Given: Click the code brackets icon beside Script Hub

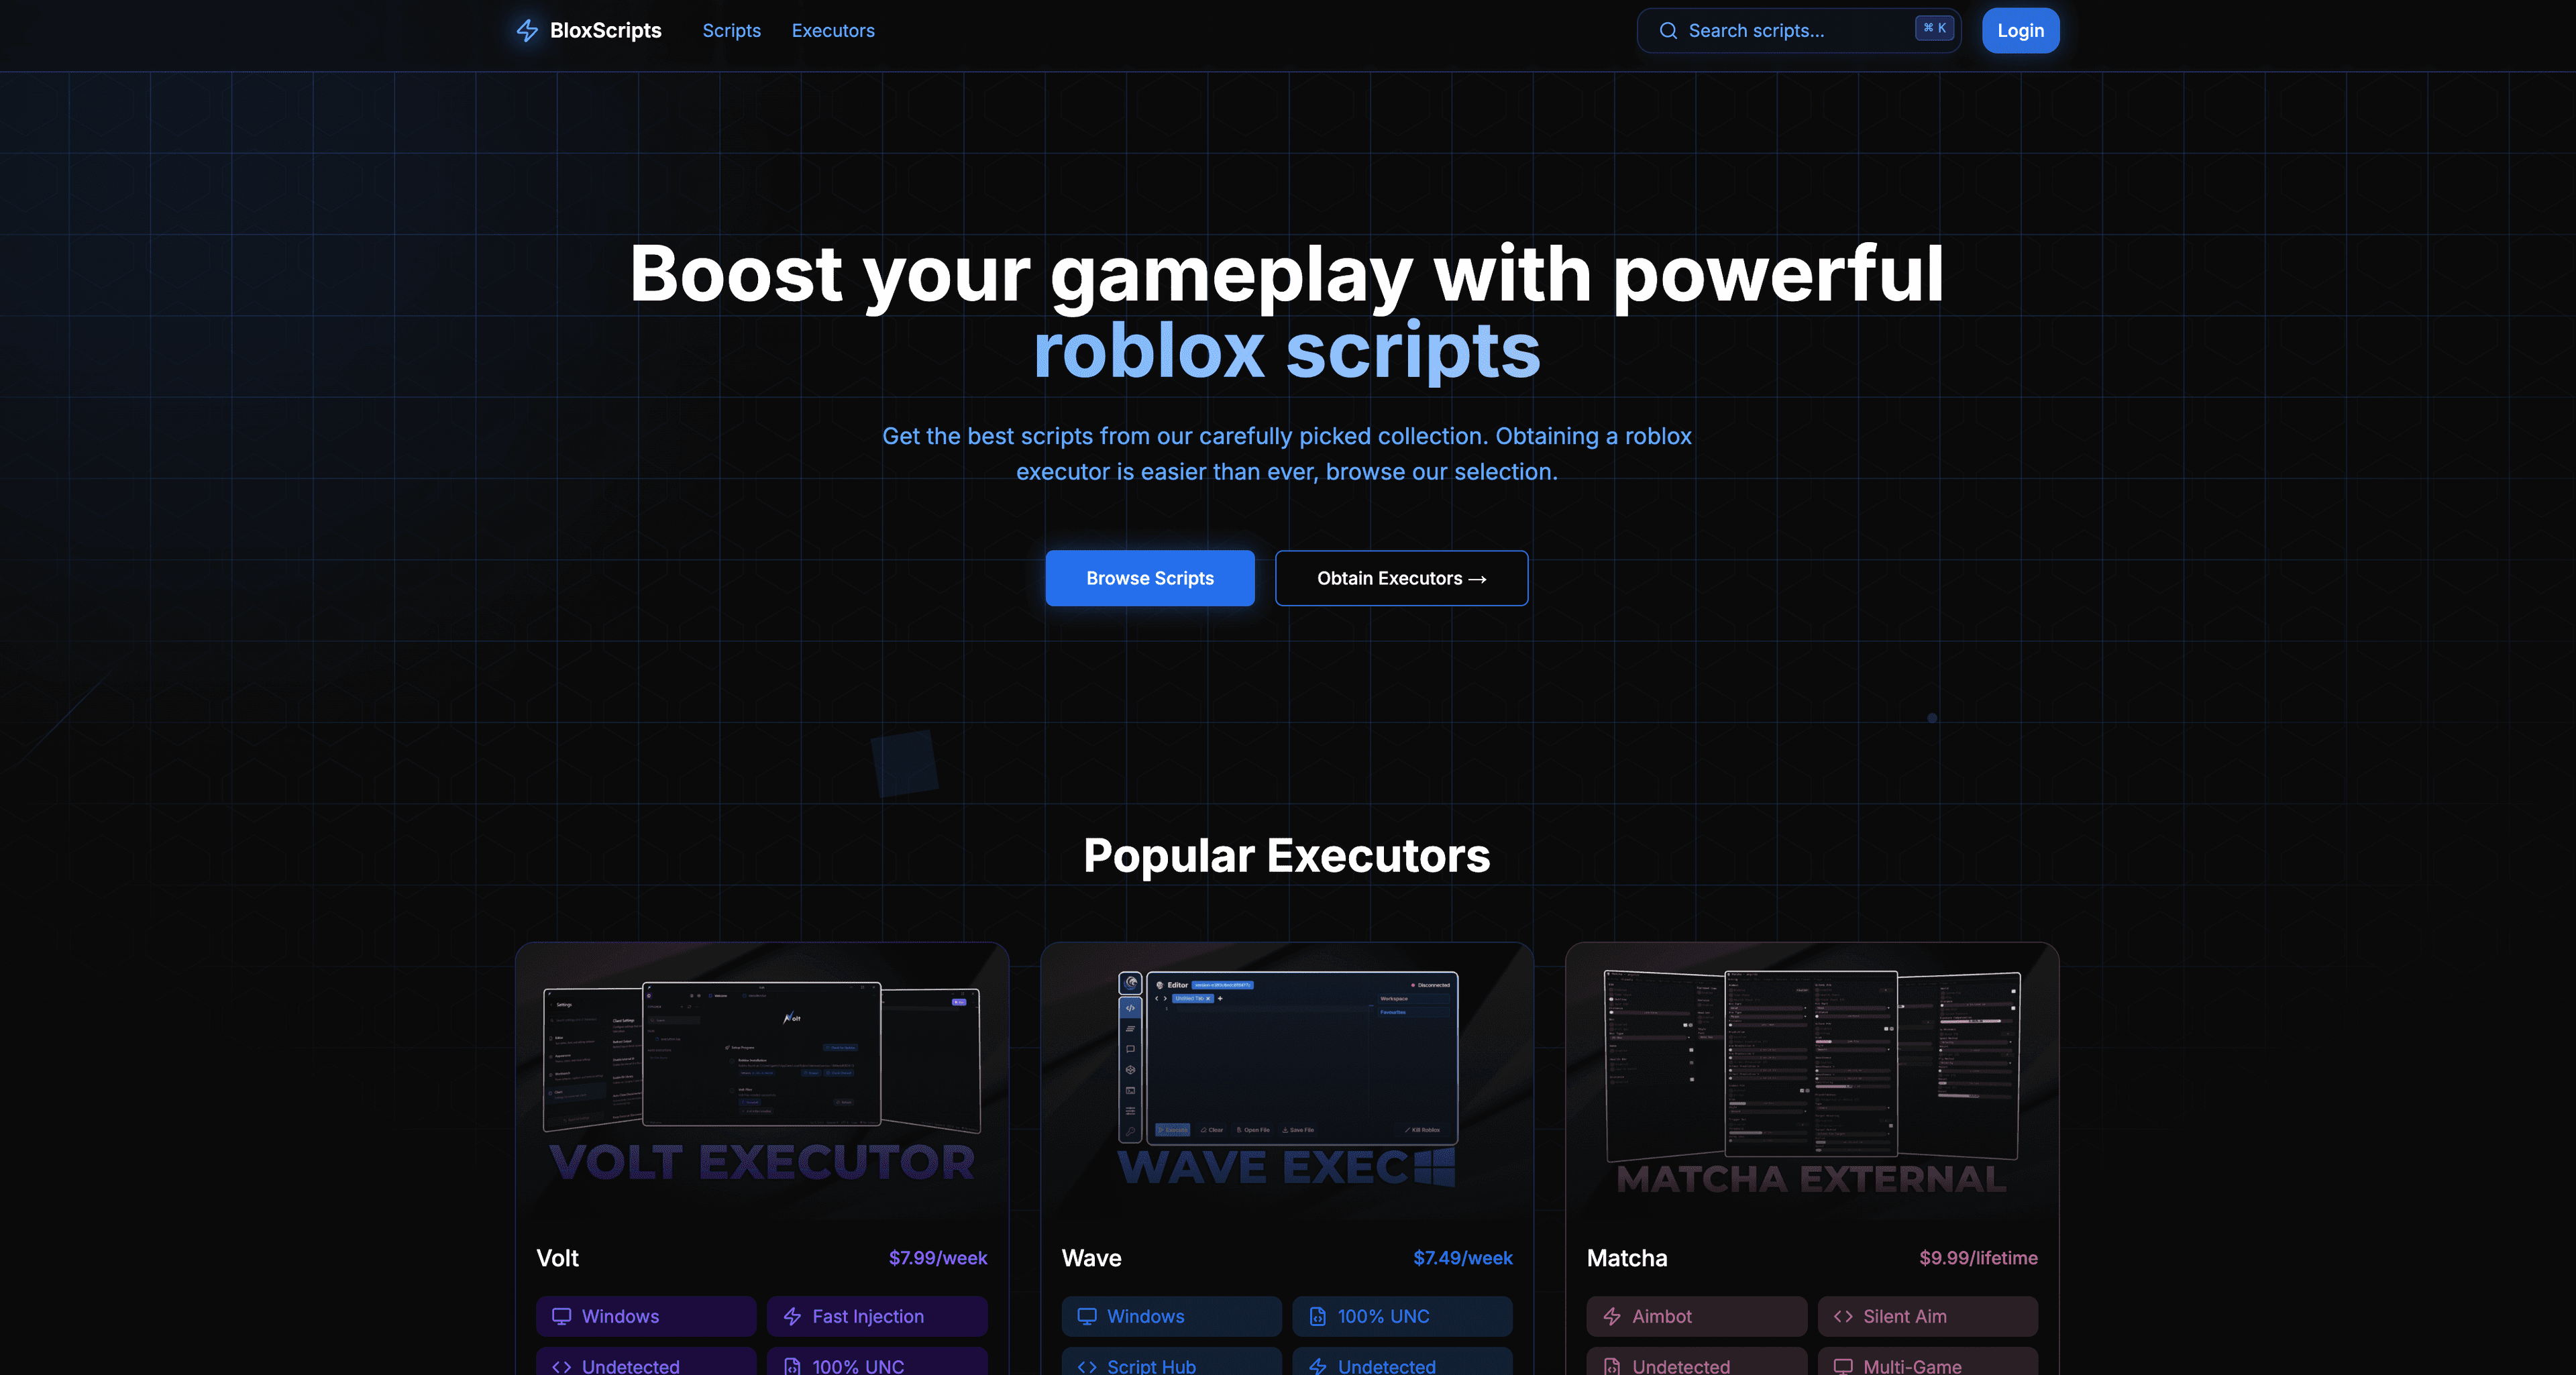Looking at the screenshot, I should click(x=1087, y=1366).
